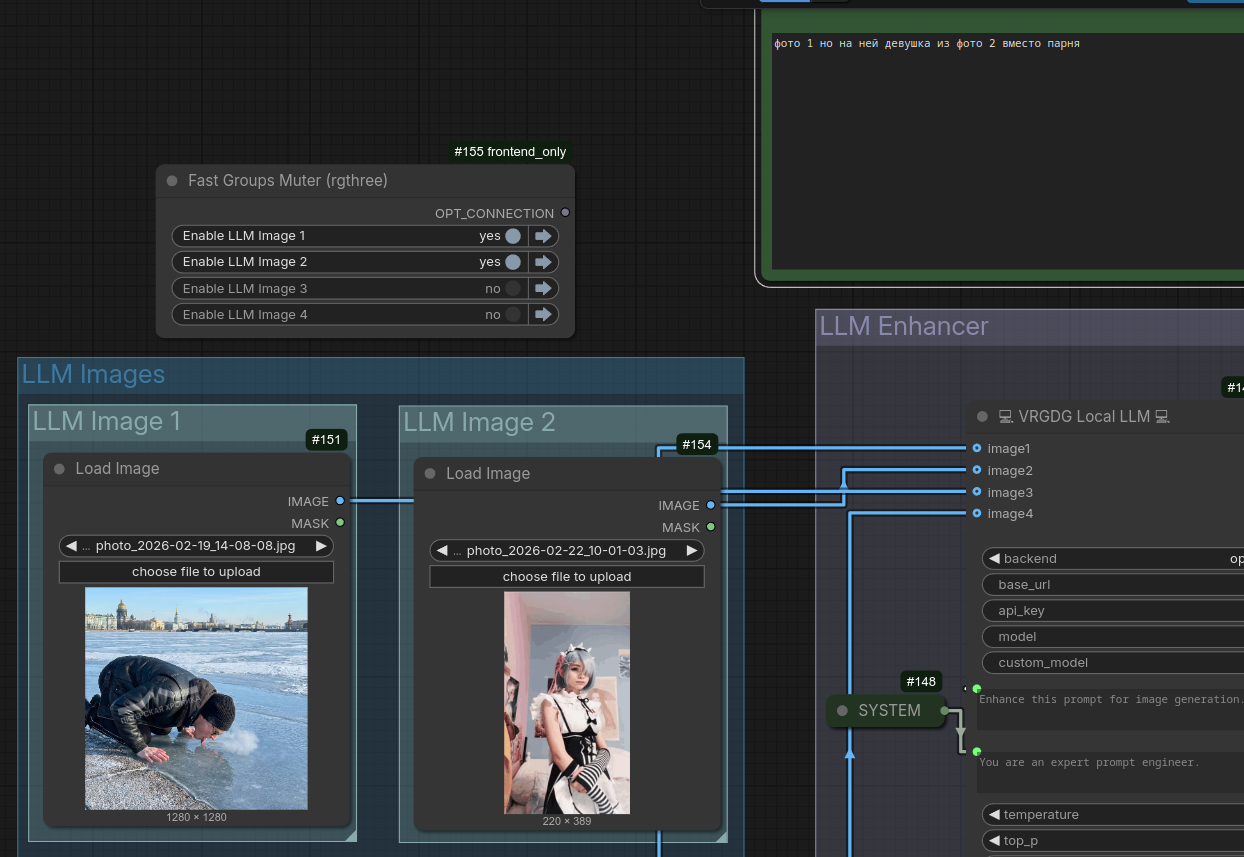Decrease the temperature value with left arrow

[994, 815]
